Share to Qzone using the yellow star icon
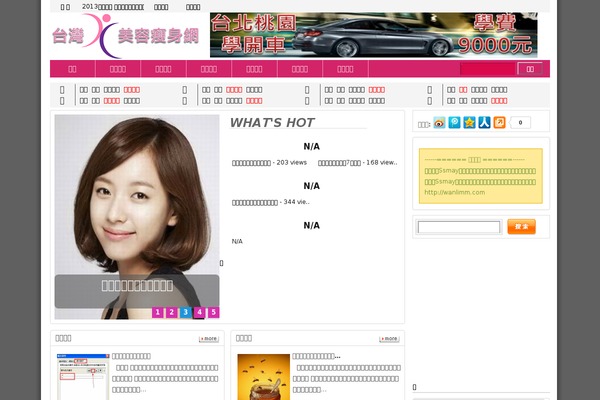Image resolution: width=600 pixels, height=400 pixels. pos(469,123)
